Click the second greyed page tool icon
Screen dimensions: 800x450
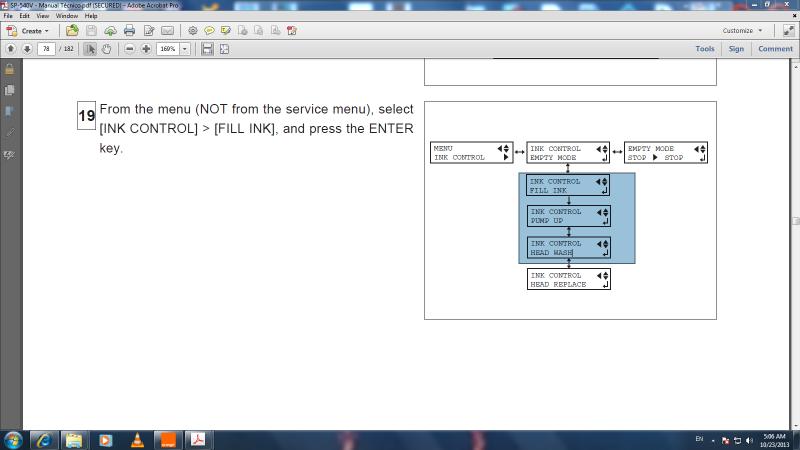click(x=259, y=31)
